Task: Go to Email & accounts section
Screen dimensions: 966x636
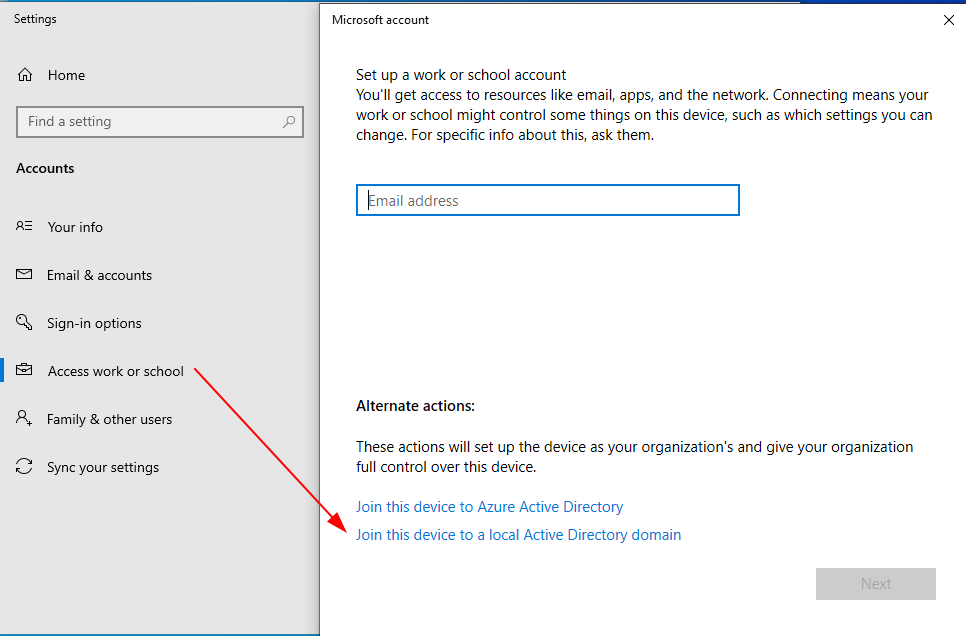Action: (x=99, y=275)
